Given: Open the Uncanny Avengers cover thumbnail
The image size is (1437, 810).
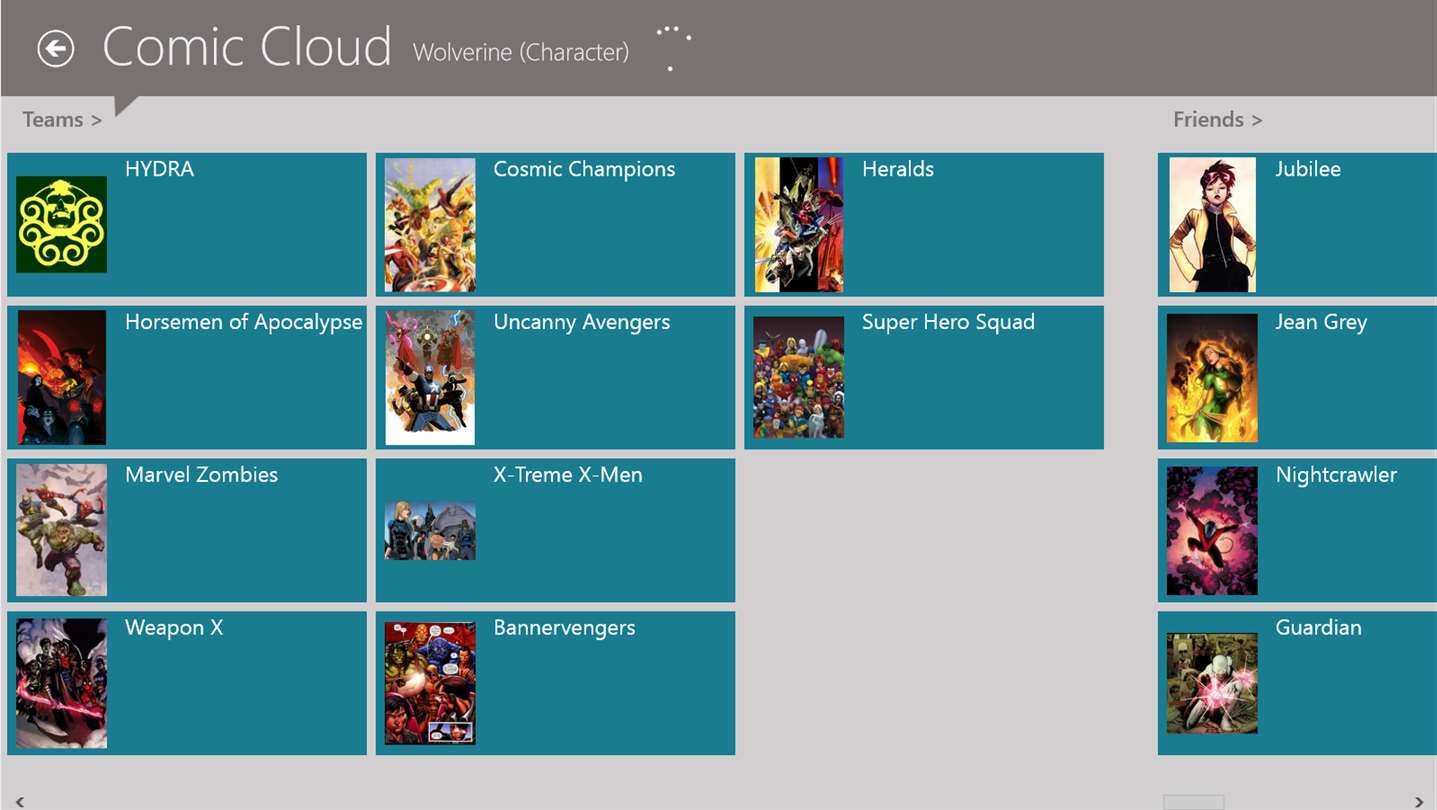Looking at the screenshot, I should (x=430, y=378).
